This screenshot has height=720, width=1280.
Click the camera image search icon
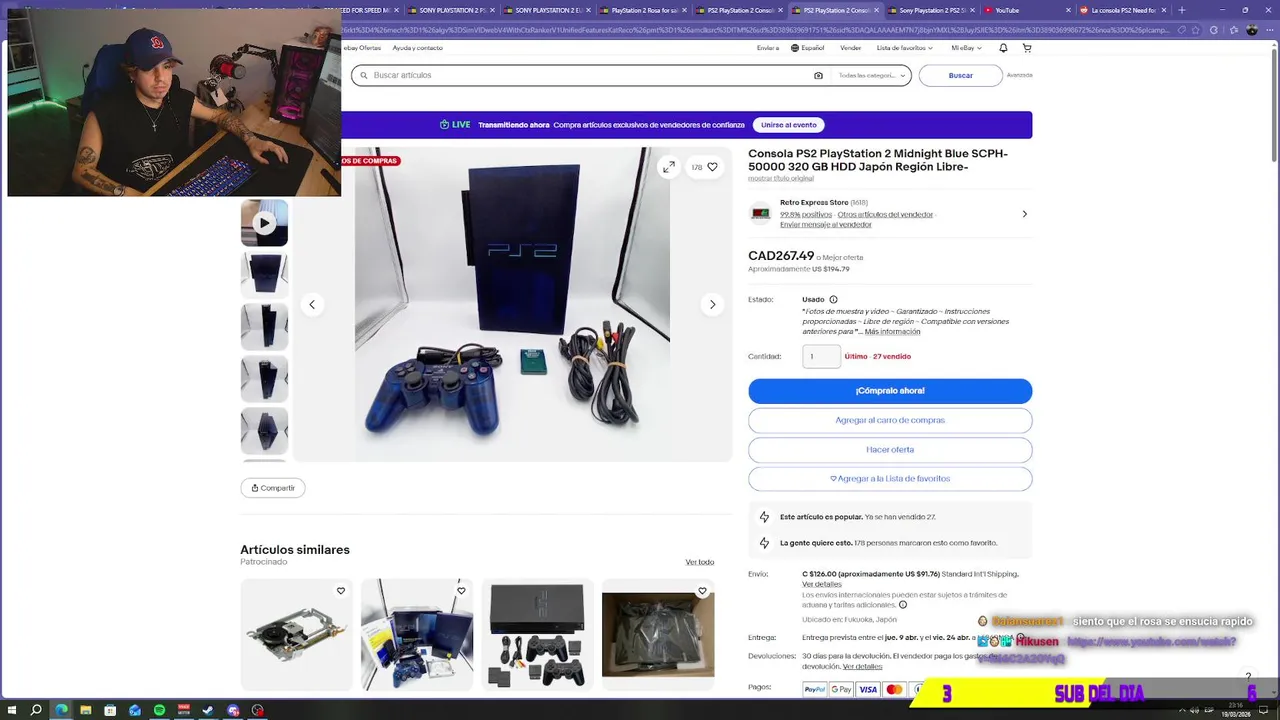tap(818, 75)
